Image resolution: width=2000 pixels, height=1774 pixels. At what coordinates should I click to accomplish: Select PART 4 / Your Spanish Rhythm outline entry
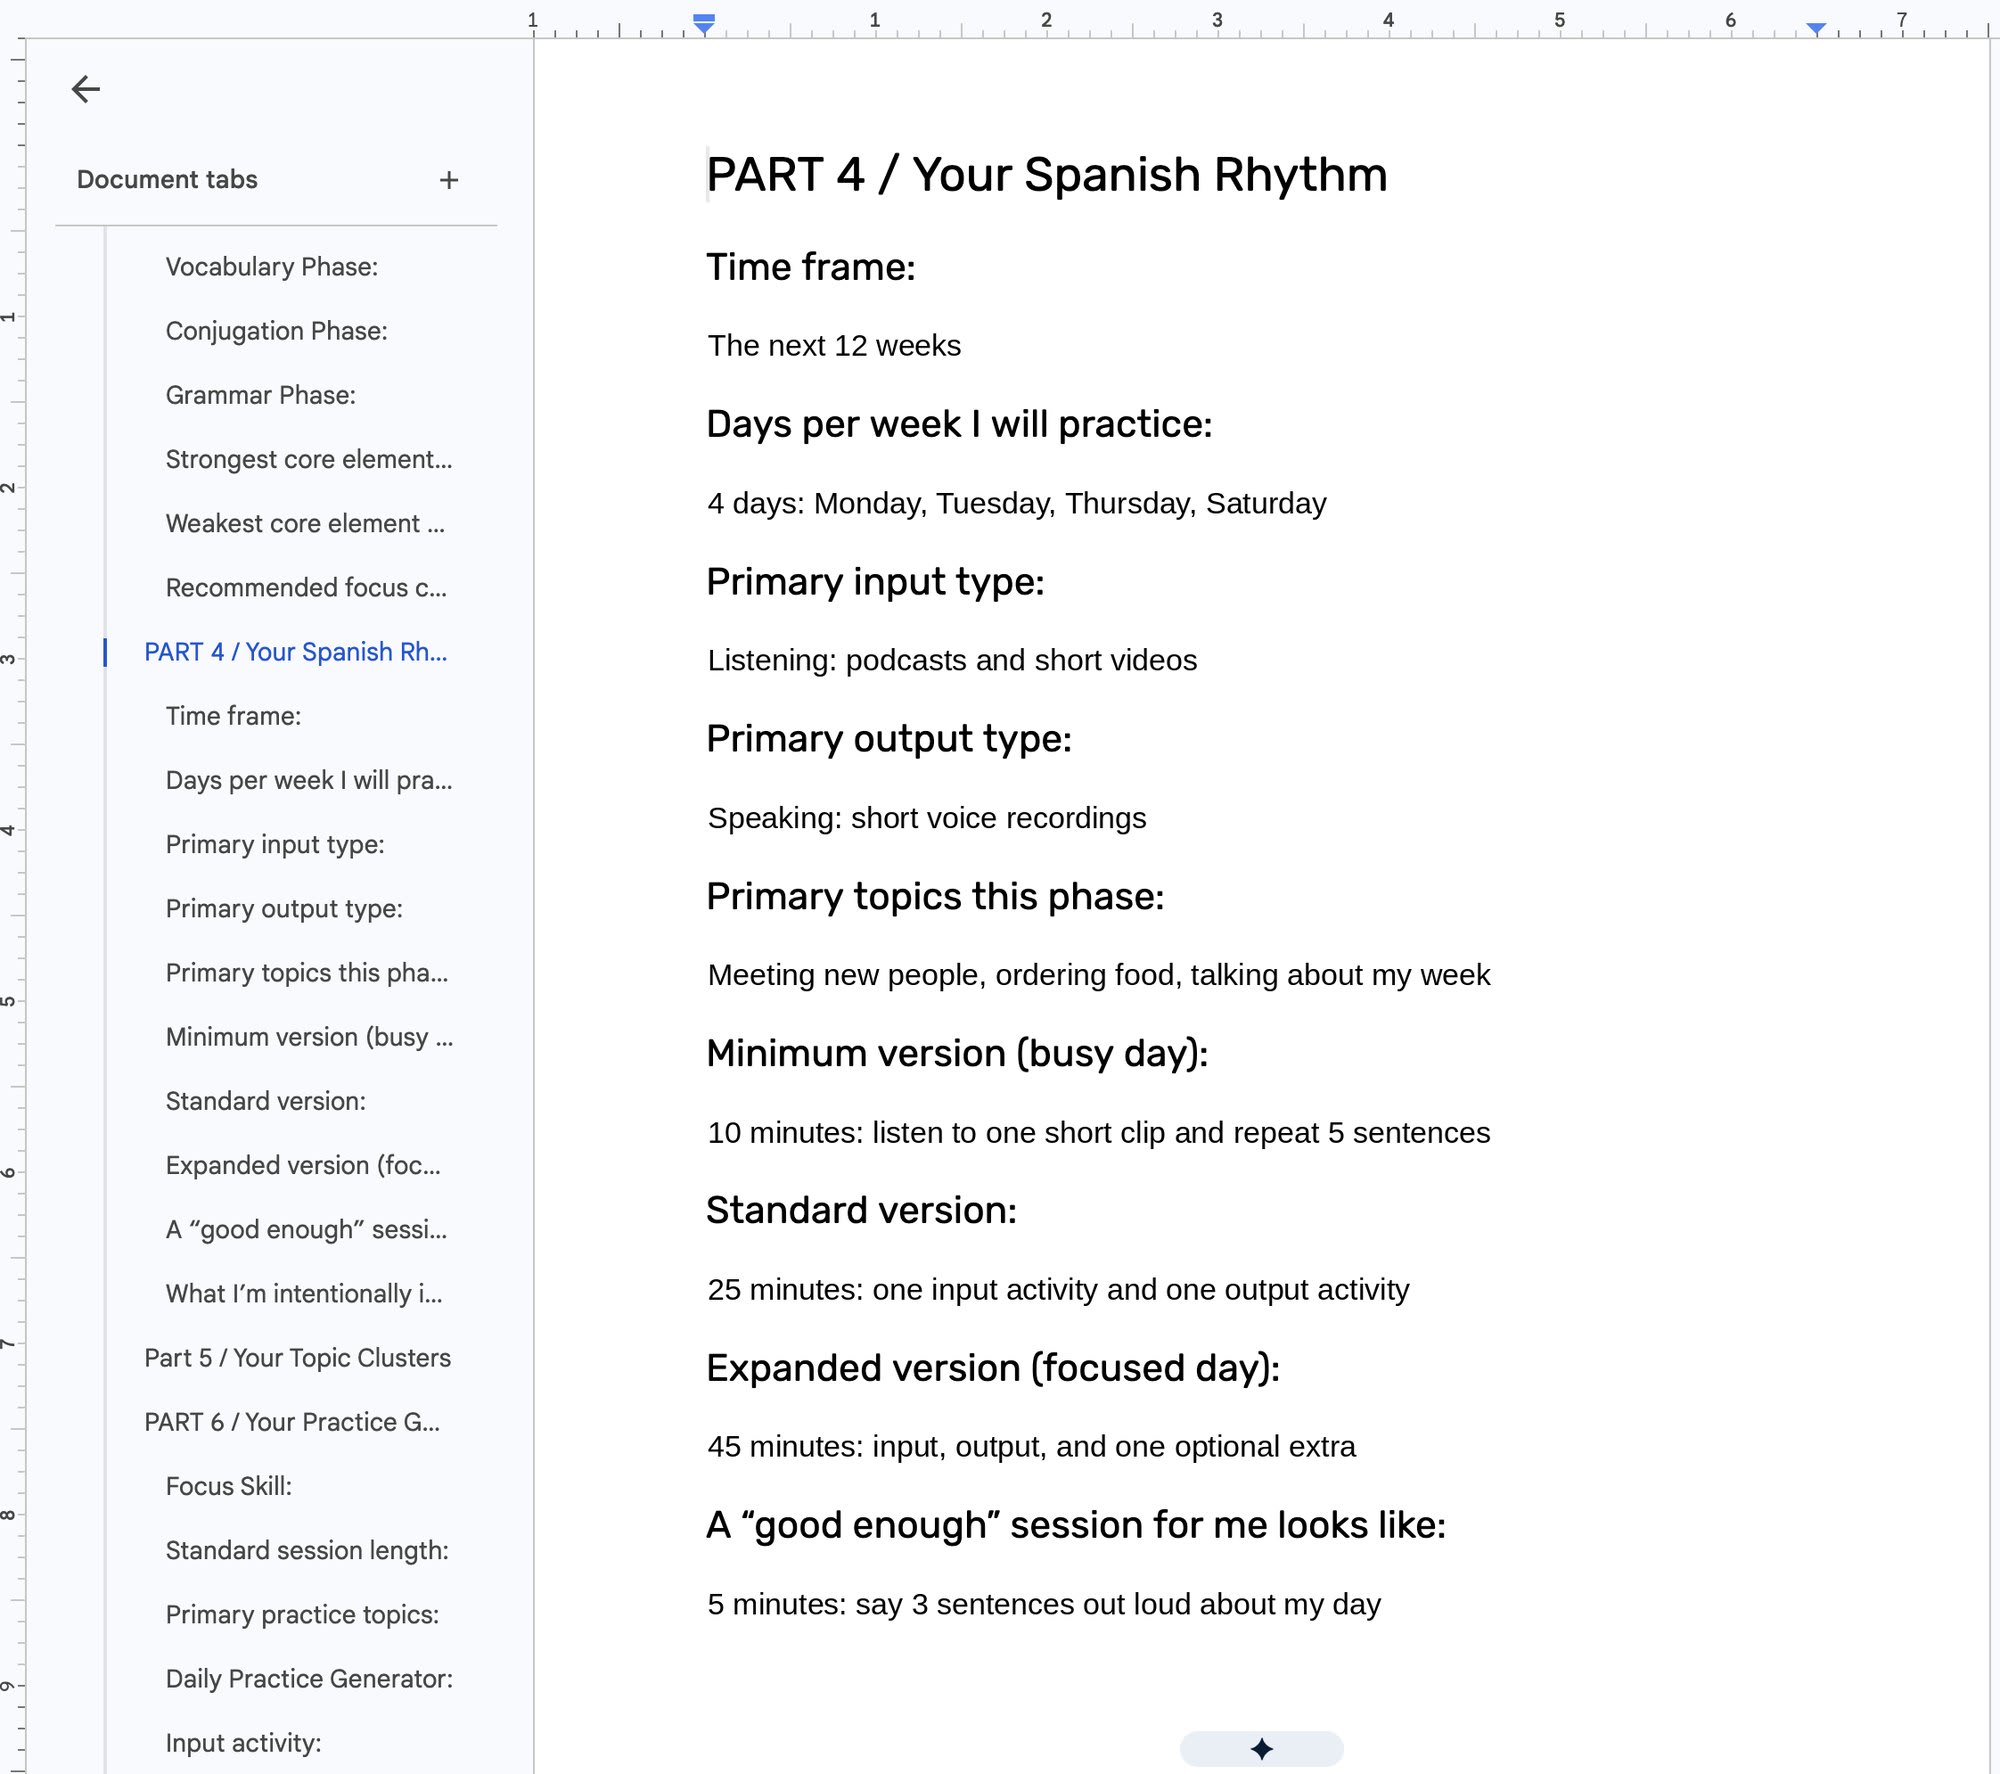[296, 652]
